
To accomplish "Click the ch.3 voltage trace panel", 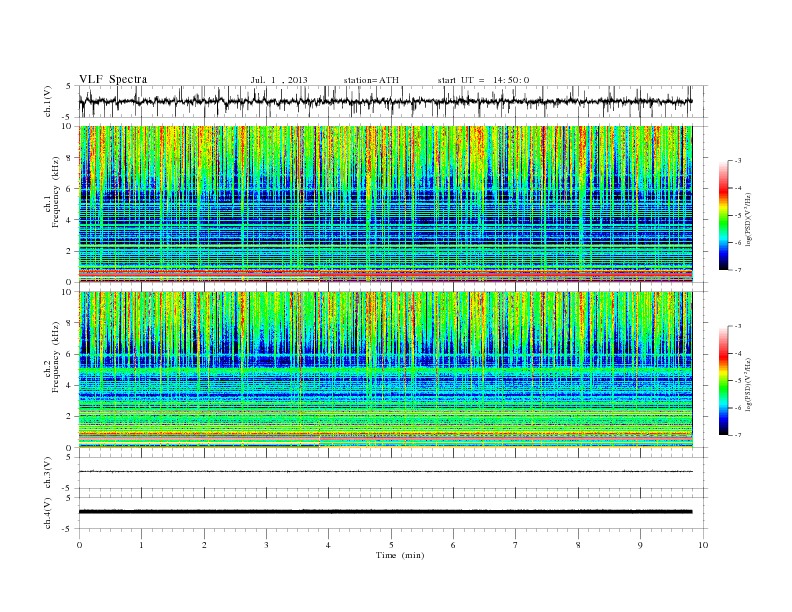I will (393, 473).
